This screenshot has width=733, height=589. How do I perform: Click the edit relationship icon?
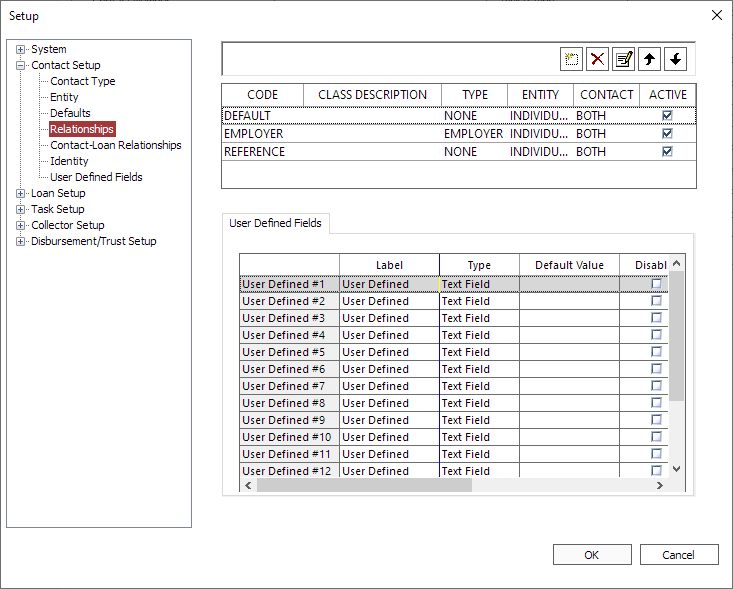624,59
